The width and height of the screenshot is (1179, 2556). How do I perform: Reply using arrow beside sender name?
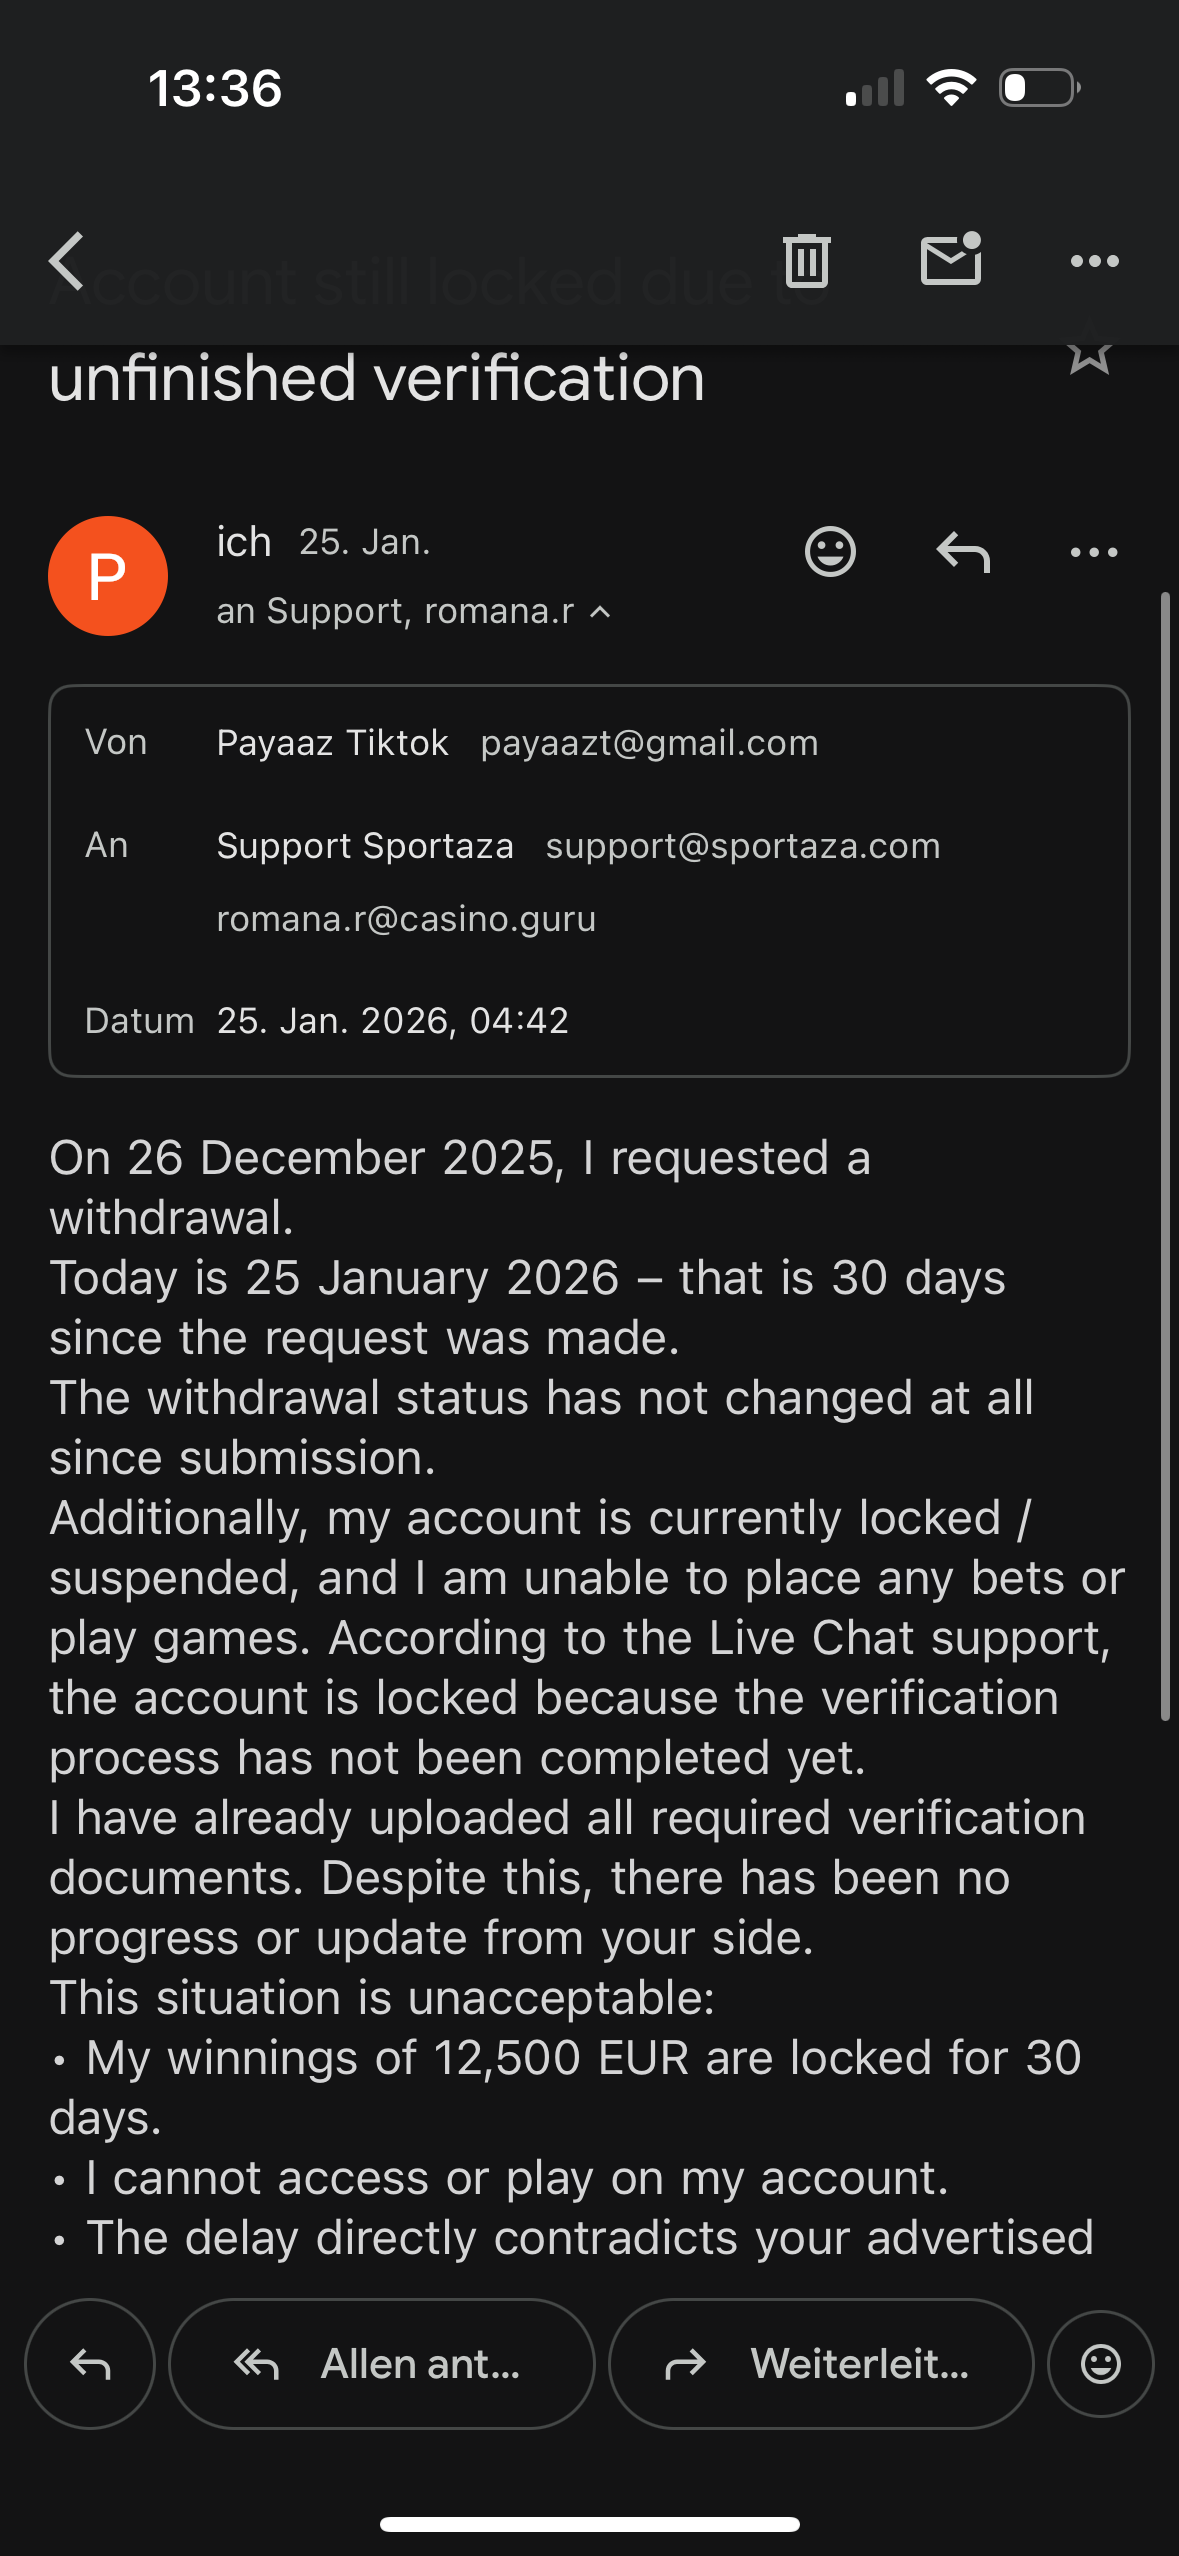[x=963, y=551]
